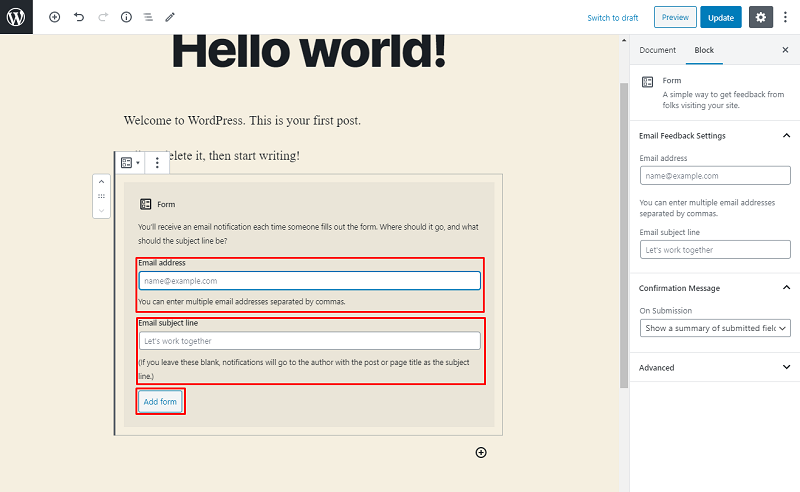This screenshot has height=492, width=800.
Task: Click the Preview button
Action: click(675, 17)
